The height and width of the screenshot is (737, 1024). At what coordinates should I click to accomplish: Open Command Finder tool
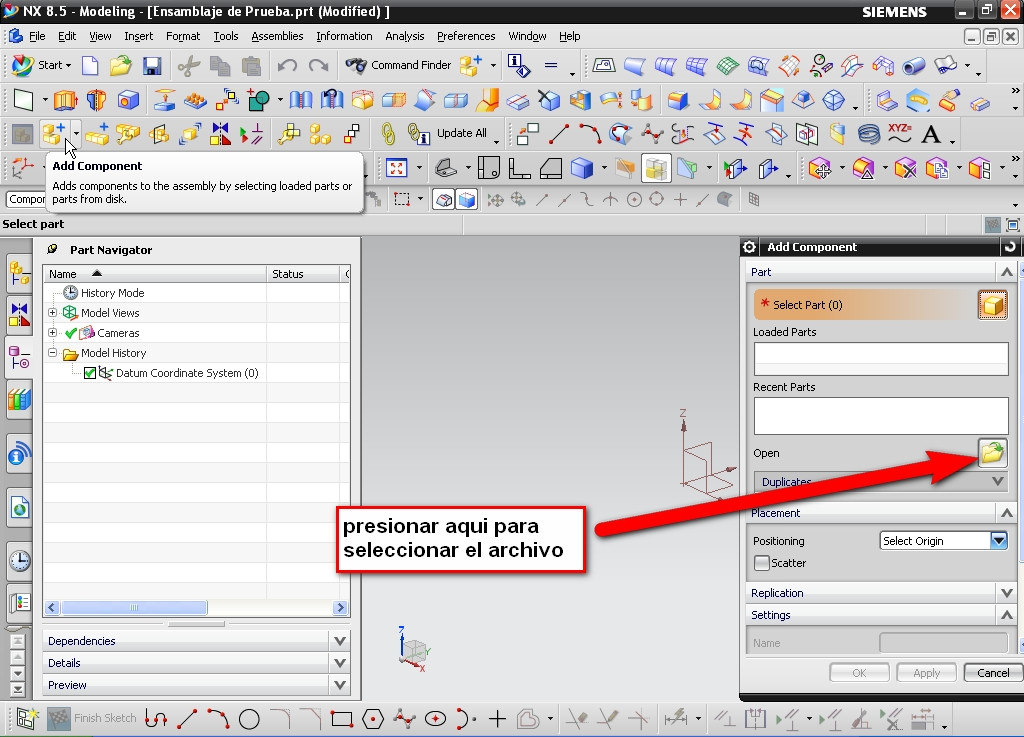point(399,65)
